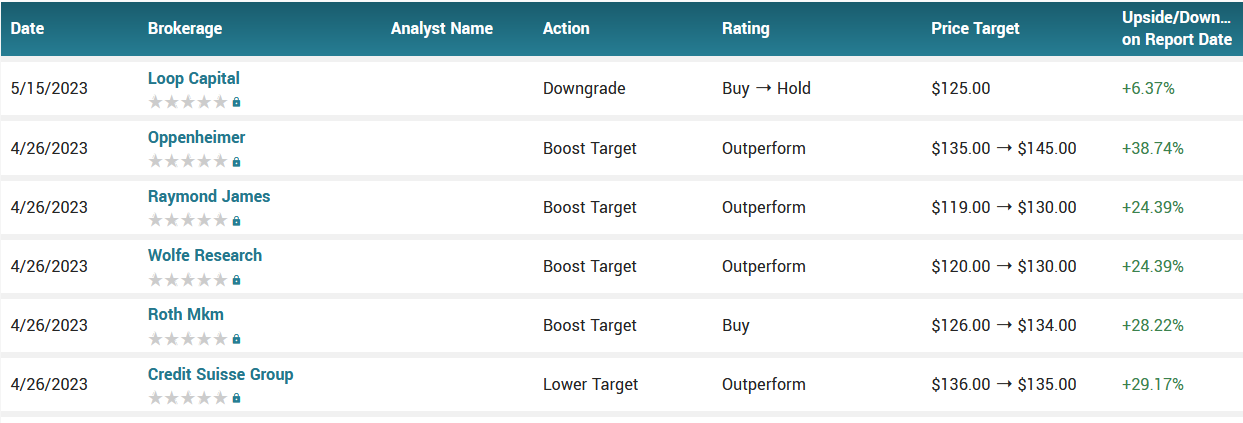The width and height of the screenshot is (1243, 423).
Task: Open the Loop Capital brokerage link
Action: (194, 78)
